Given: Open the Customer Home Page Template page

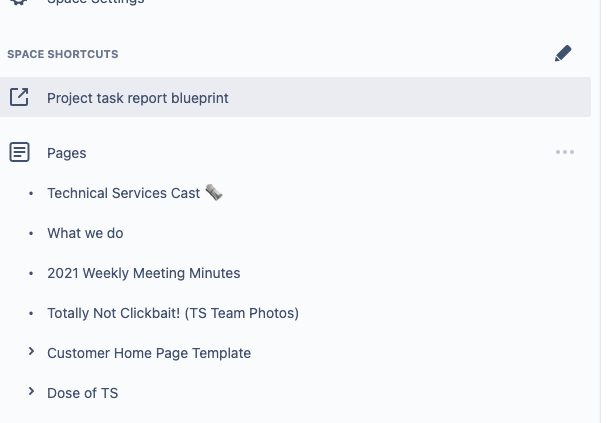Looking at the screenshot, I should click(149, 353).
